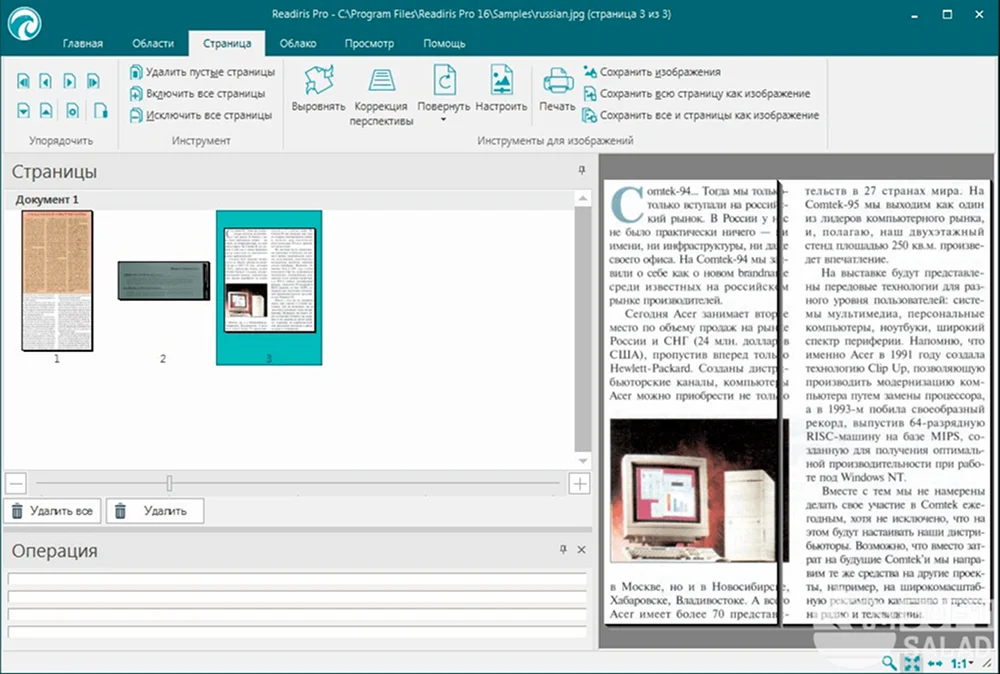Click Включить все страницы
Viewport: 1000px width, 674px height.
197,94
